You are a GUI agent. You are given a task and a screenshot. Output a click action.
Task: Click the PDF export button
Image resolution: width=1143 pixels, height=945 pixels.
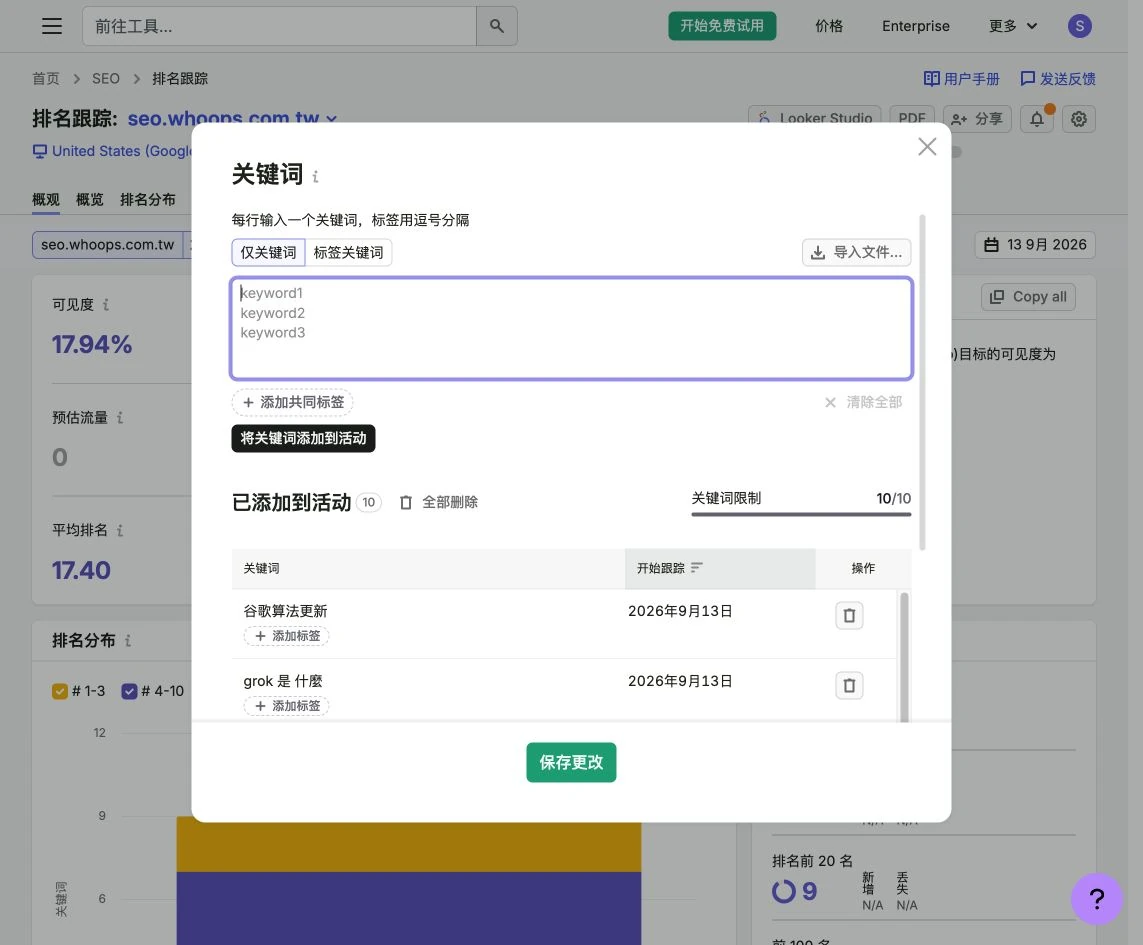[x=912, y=119]
